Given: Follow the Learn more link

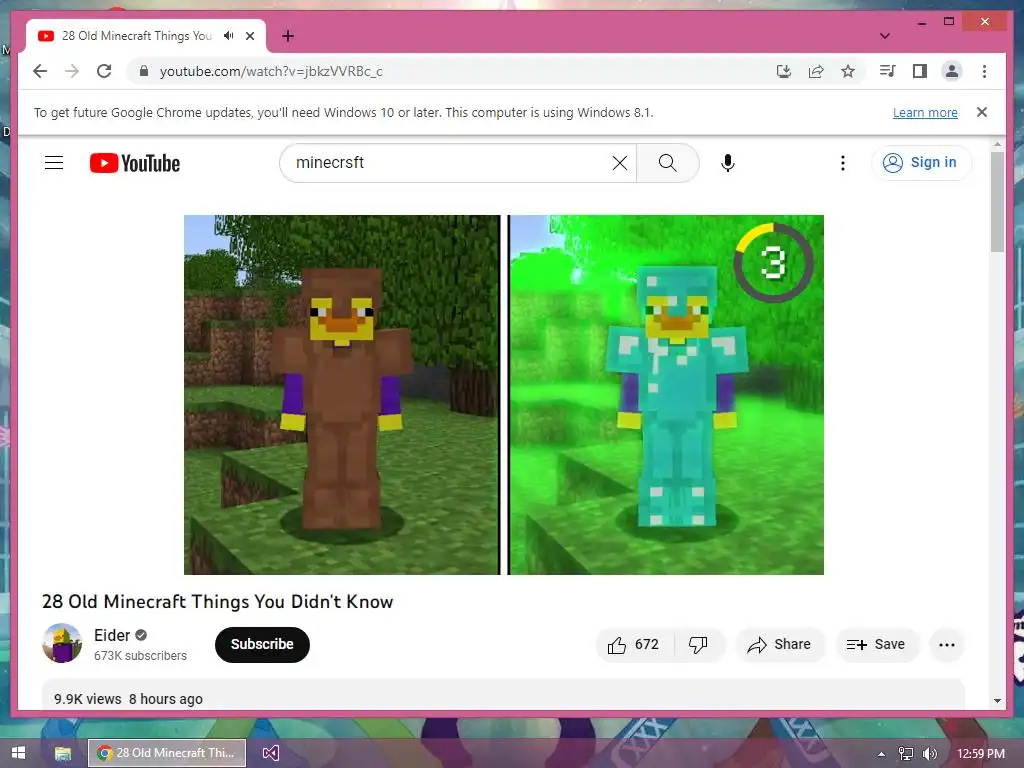Looking at the screenshot, I should click(925, 112).
